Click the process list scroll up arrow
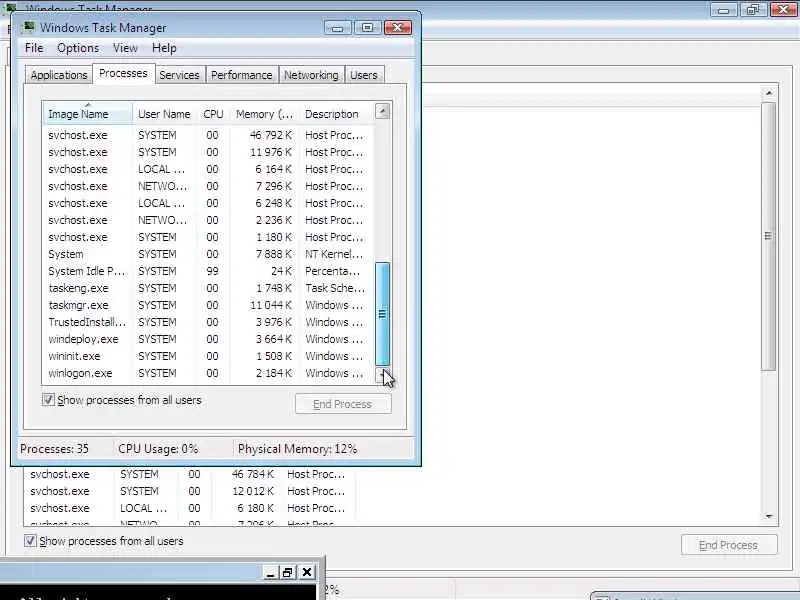 [382, 111]
